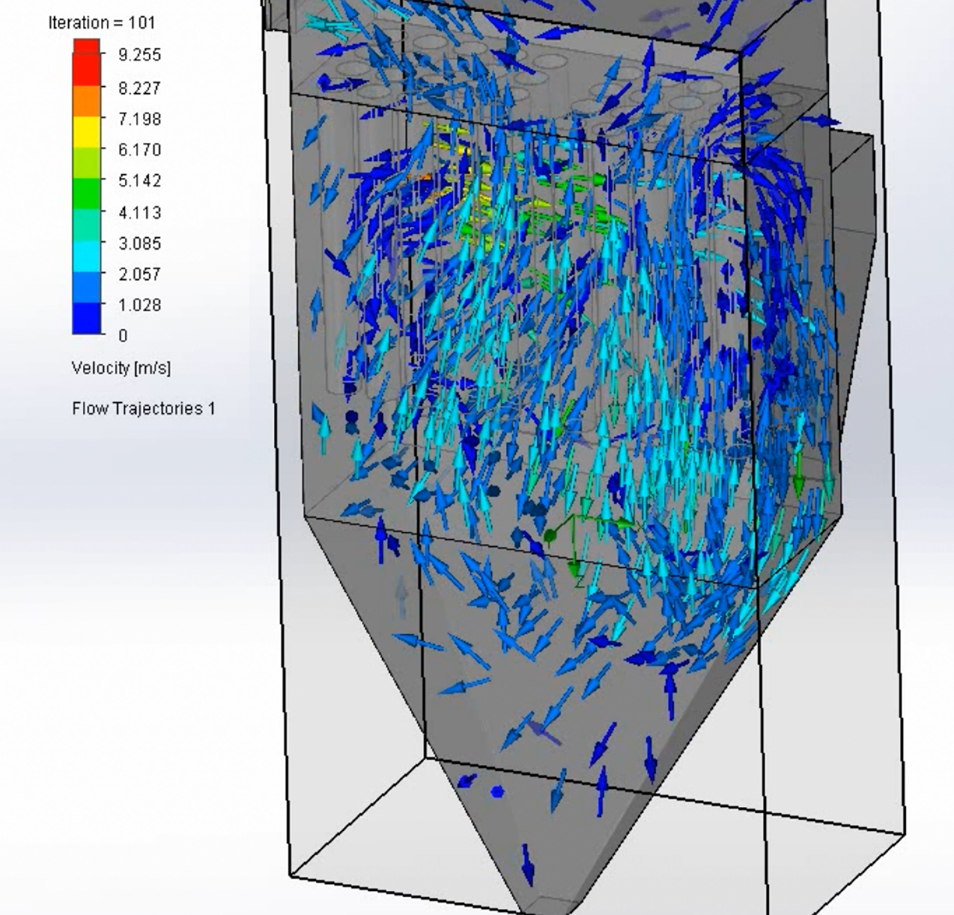
Task: Click the 5.142 legend value
Action: [x=139, y=181]
